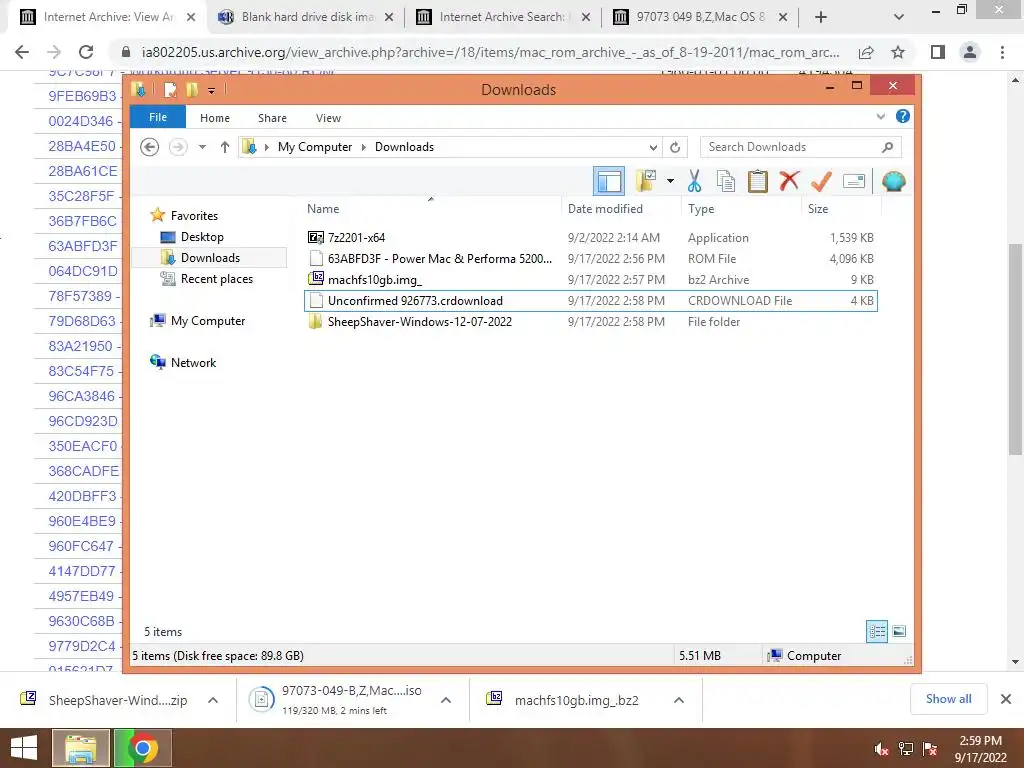Select the 63ABFD3F Power Mac ROM file

590,259
